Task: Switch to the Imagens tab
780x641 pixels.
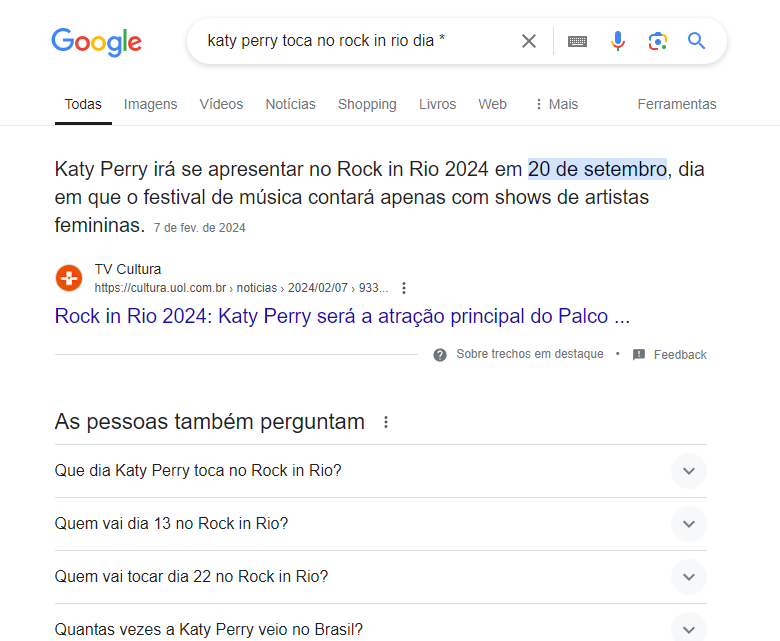Action: point(150,104)
